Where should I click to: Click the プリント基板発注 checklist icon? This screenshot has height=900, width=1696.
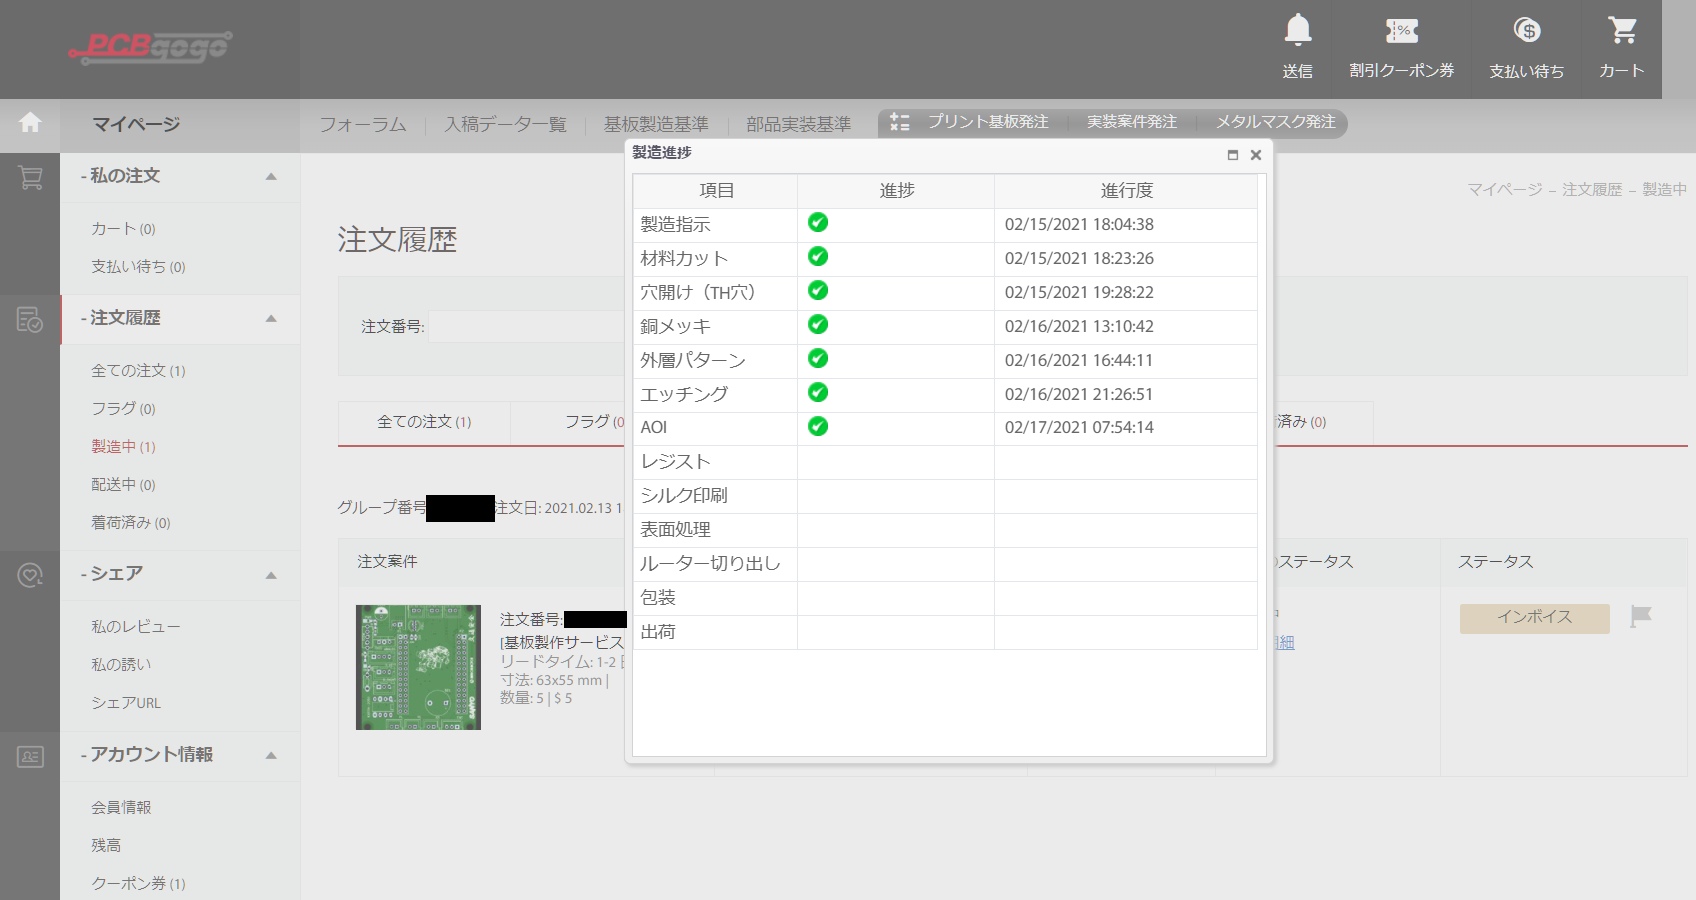[899, 122]
